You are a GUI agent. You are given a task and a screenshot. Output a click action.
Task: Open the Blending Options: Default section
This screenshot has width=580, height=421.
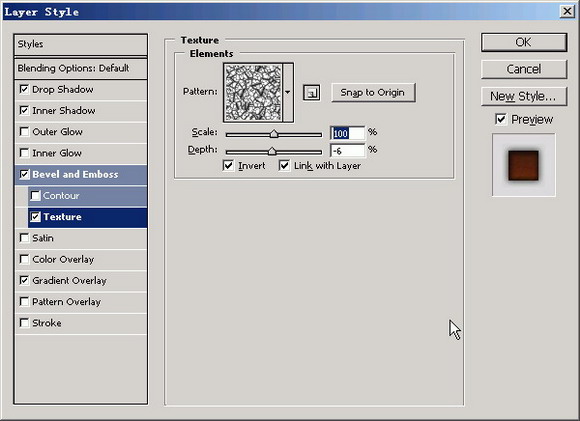81,68
